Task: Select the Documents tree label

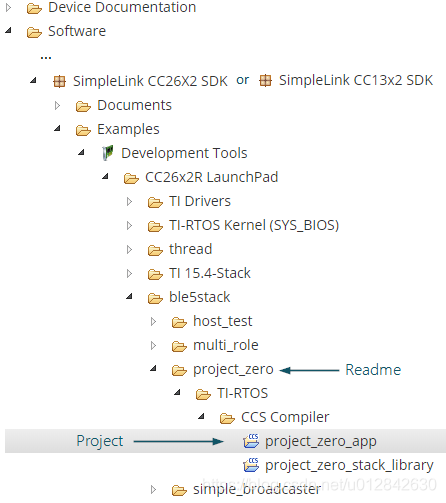Action: pos(134,105)
